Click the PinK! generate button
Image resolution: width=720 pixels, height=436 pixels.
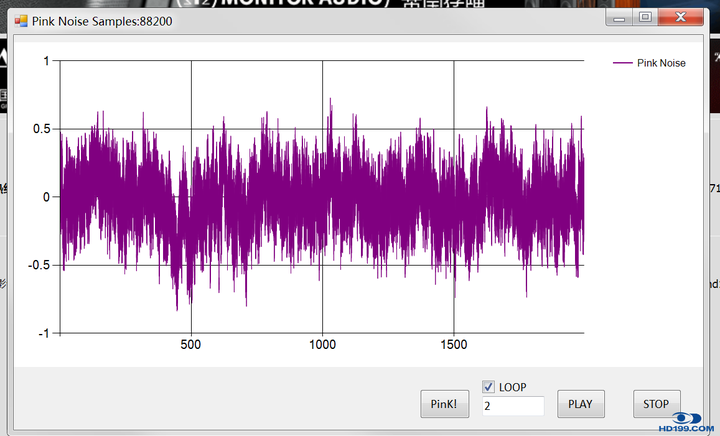[x=444, y=404]
